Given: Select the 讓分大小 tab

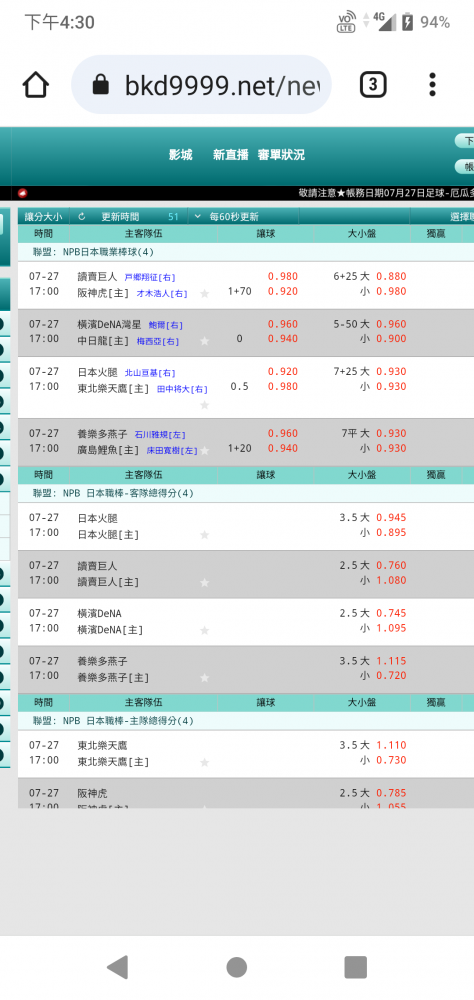Looking at the screenshot, I should pyautogui.click(x=43, y=217).
